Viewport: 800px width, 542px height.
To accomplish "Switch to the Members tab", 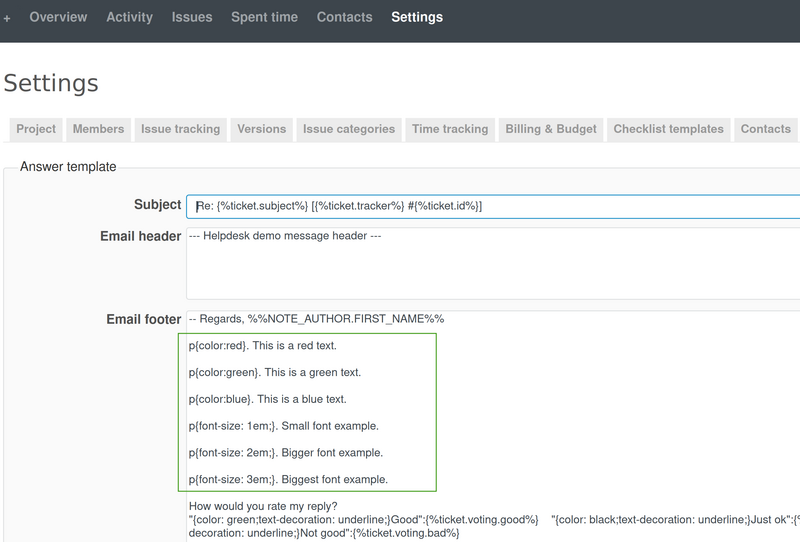I will pyautogui.click(x=98, y=129).
